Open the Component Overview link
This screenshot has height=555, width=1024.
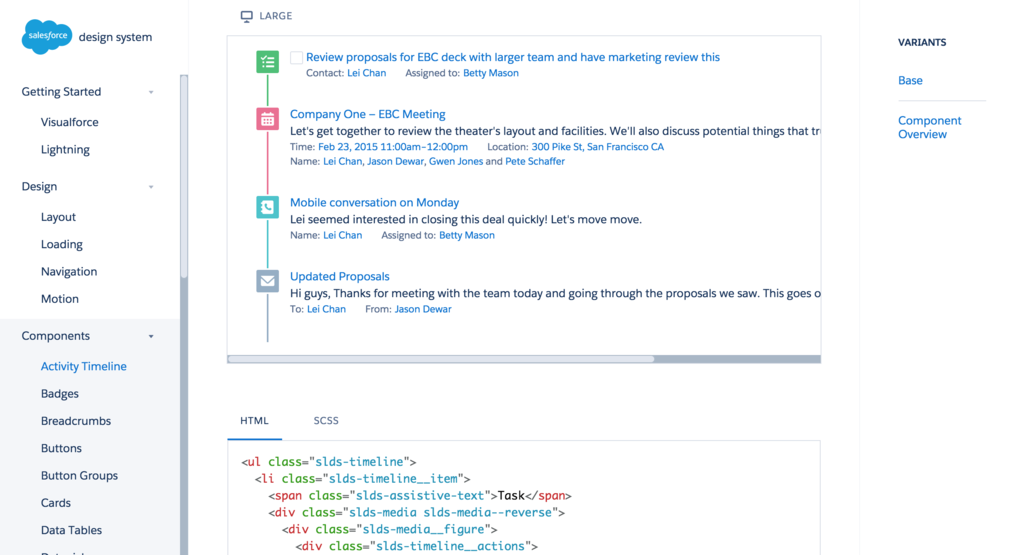tap(929, 127)
